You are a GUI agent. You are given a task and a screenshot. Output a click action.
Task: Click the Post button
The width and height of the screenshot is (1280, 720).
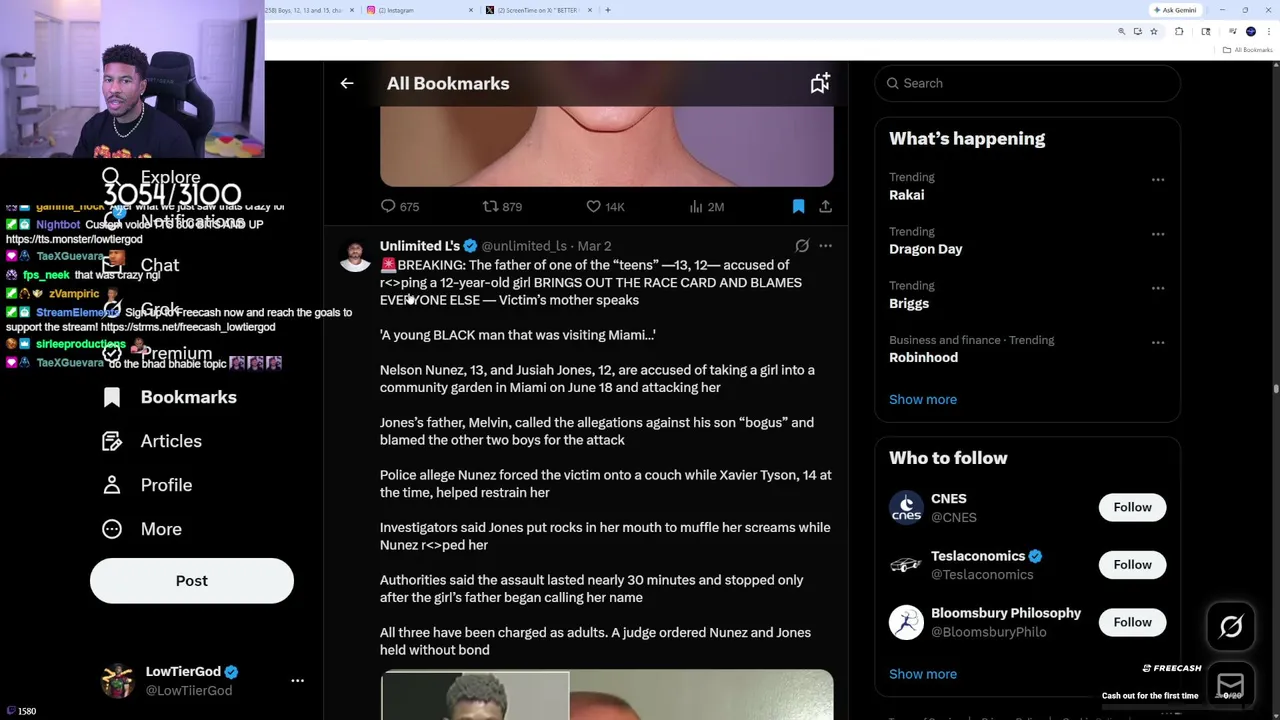tap(192, 581)
